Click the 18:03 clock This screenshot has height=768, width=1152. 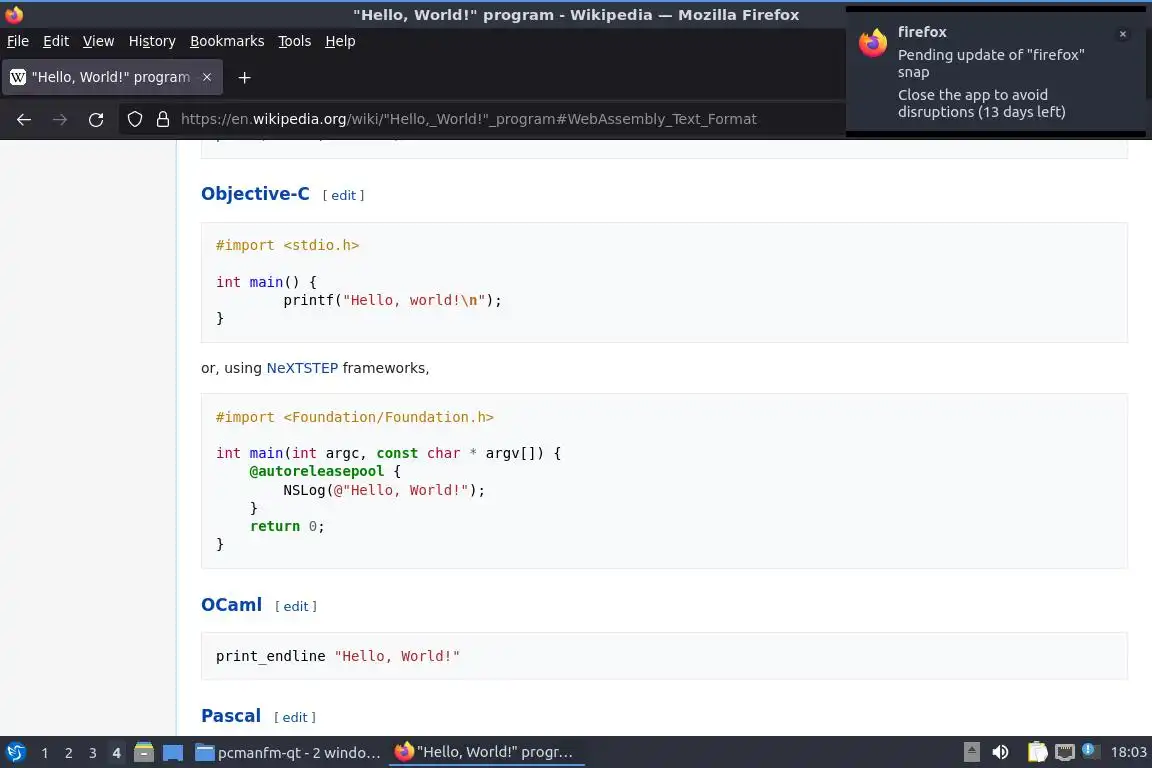[x=1128, y=752]
